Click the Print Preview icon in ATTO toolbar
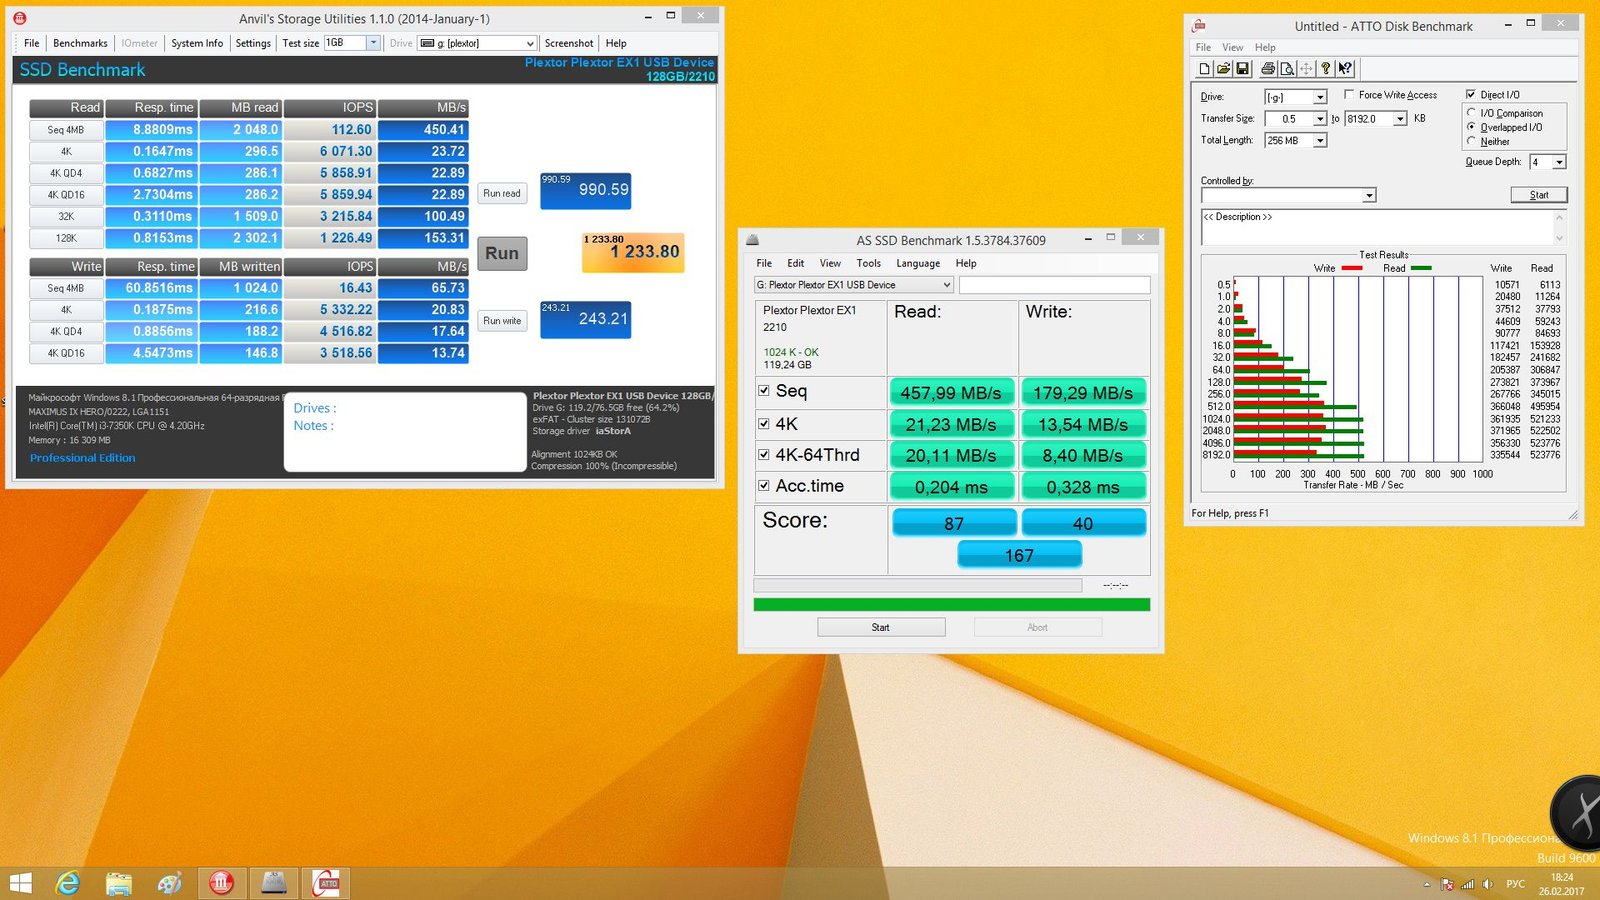The height and width of the screenshot is (900, 1600). (x=1287, y=68)
